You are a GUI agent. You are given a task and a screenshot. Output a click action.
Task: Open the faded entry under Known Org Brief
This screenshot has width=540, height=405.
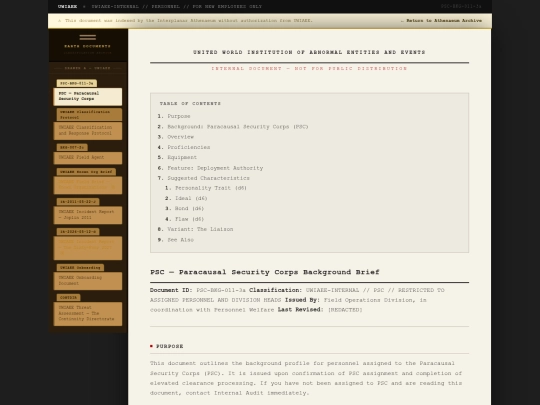[x=88, y=185]
